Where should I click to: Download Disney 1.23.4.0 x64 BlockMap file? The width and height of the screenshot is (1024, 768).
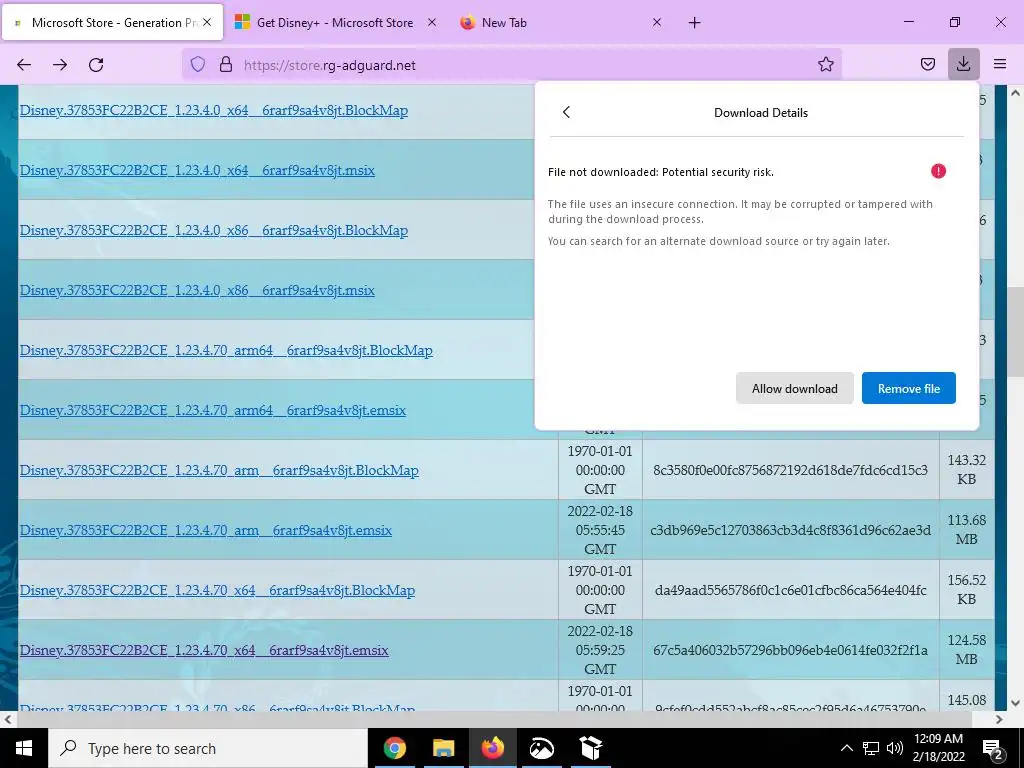214,110
